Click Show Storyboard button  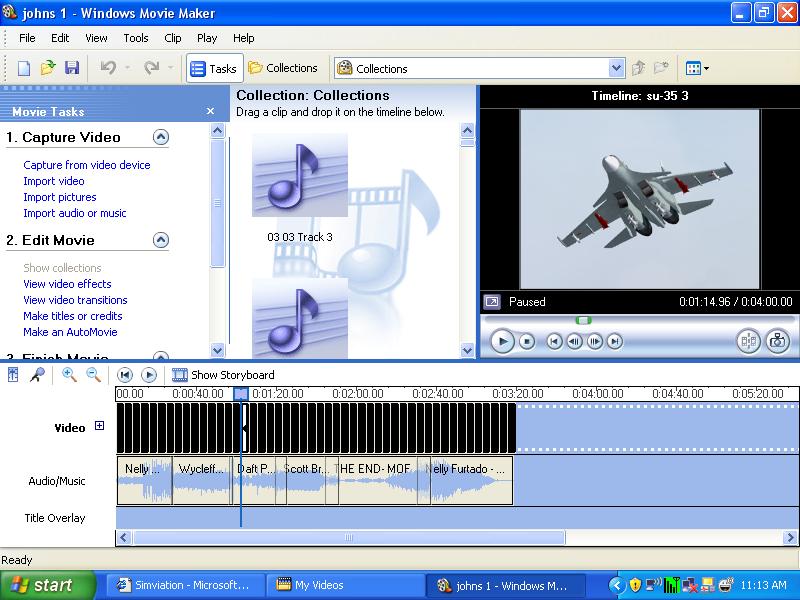click(223, 375)
